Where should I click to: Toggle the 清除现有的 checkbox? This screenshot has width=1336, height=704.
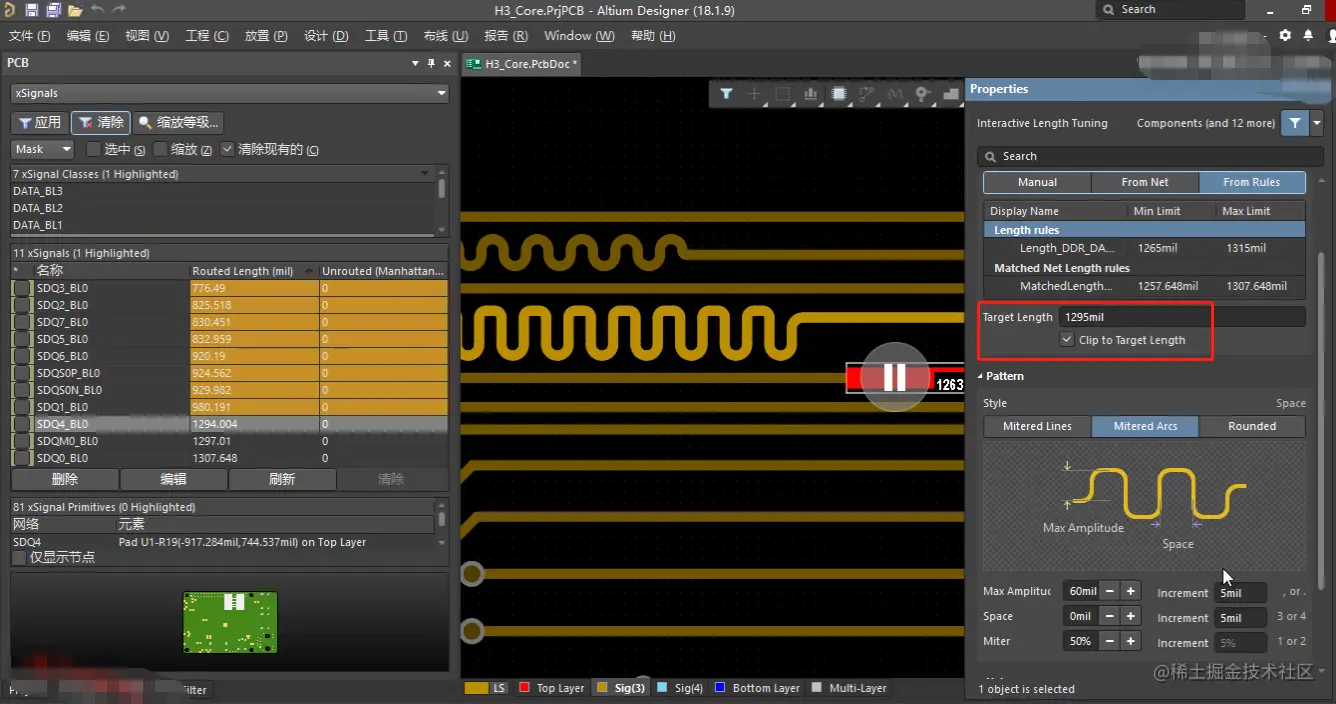(227, 149)
